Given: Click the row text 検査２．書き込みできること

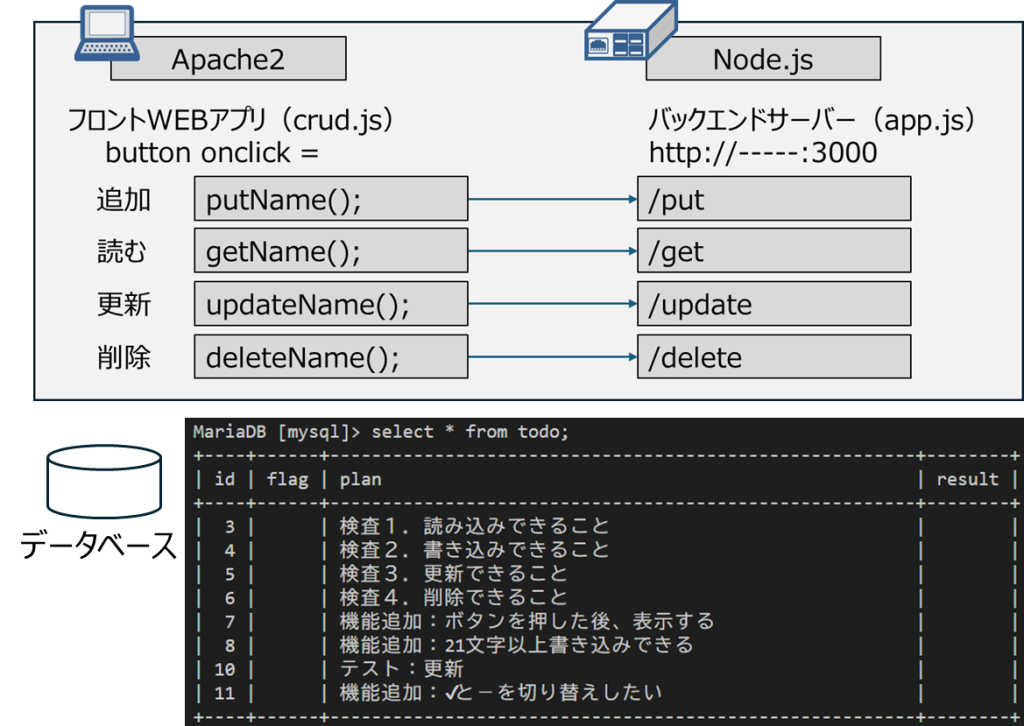Looking at the screenshot, I should click(x=474, y=550).
